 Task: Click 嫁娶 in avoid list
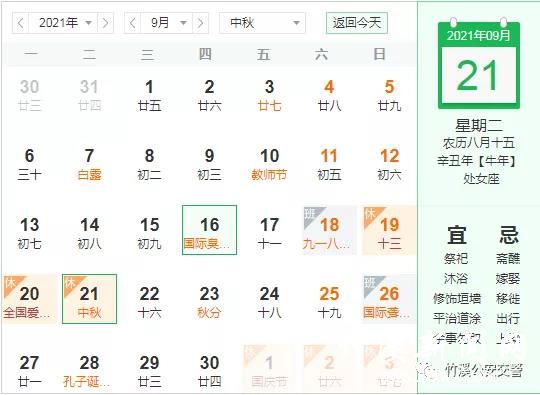pos(508,278)
